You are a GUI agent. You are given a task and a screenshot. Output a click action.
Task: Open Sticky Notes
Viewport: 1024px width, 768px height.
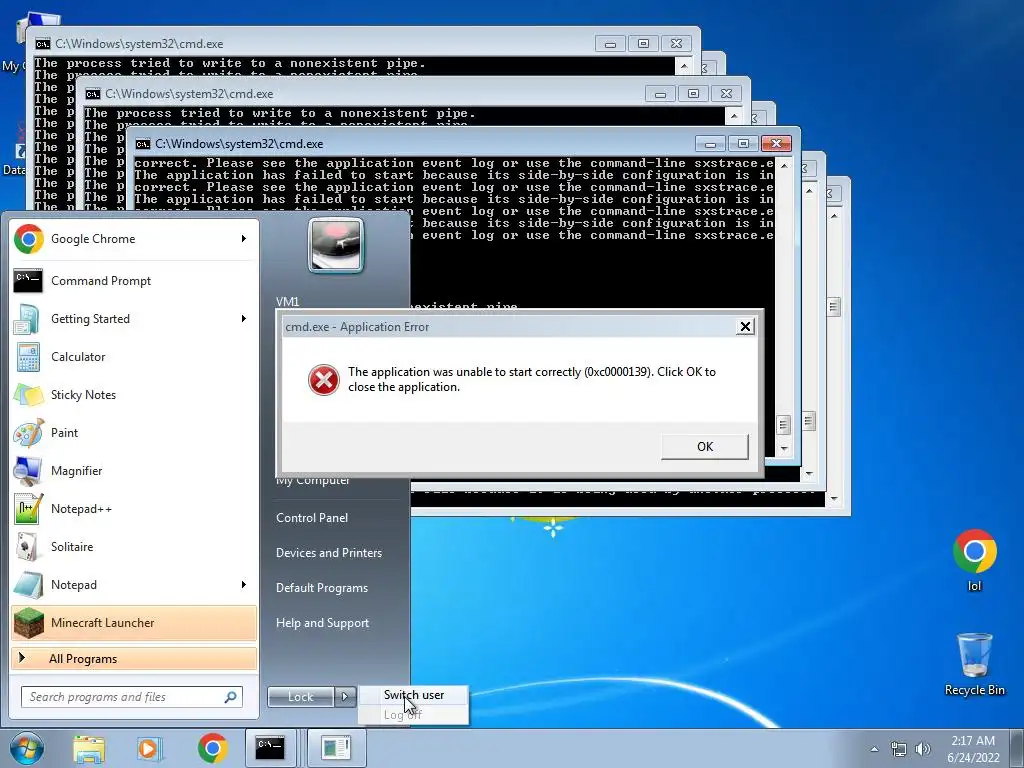[x=133, y=394]
